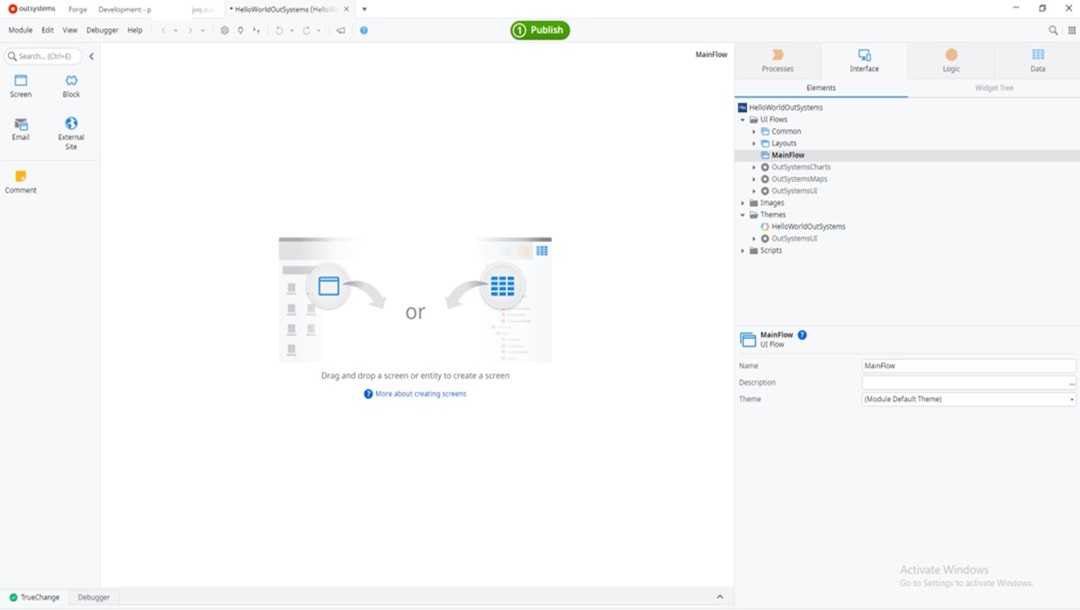Click the blue help icon in toolbar
Viewport: 1080px width, 610px height.
[x=364, y=30]
